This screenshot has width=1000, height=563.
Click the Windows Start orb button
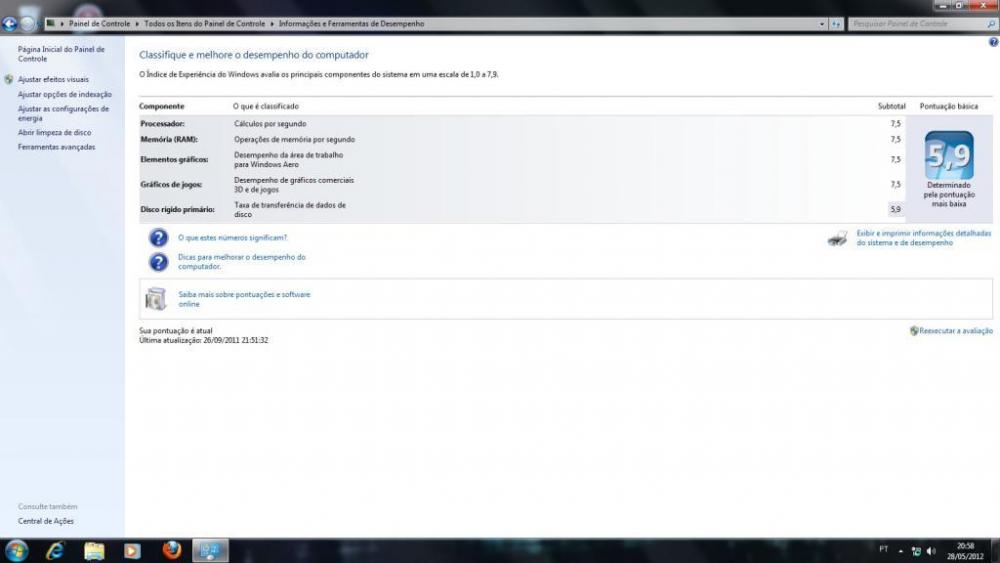click(x=16, y=550)
